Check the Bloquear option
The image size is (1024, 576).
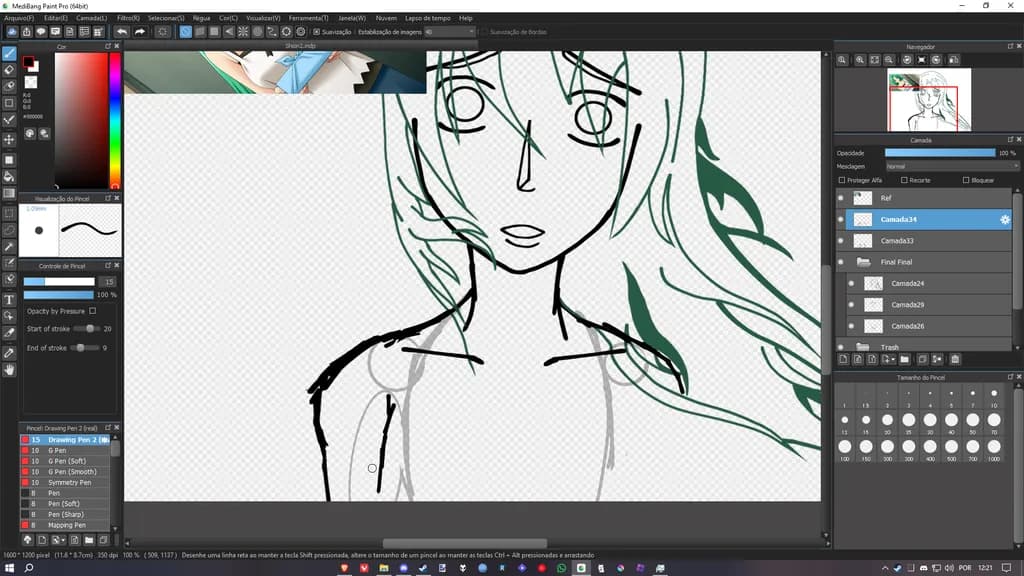pyautogui.click(x=966, y=180)
